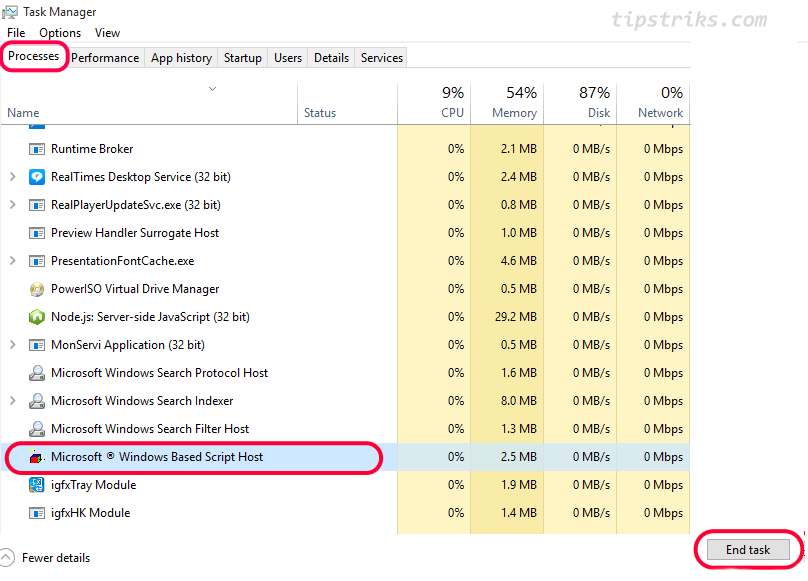808x581 pixels.
Task: Sort processes by Disk column
Action: coord(580,103)
